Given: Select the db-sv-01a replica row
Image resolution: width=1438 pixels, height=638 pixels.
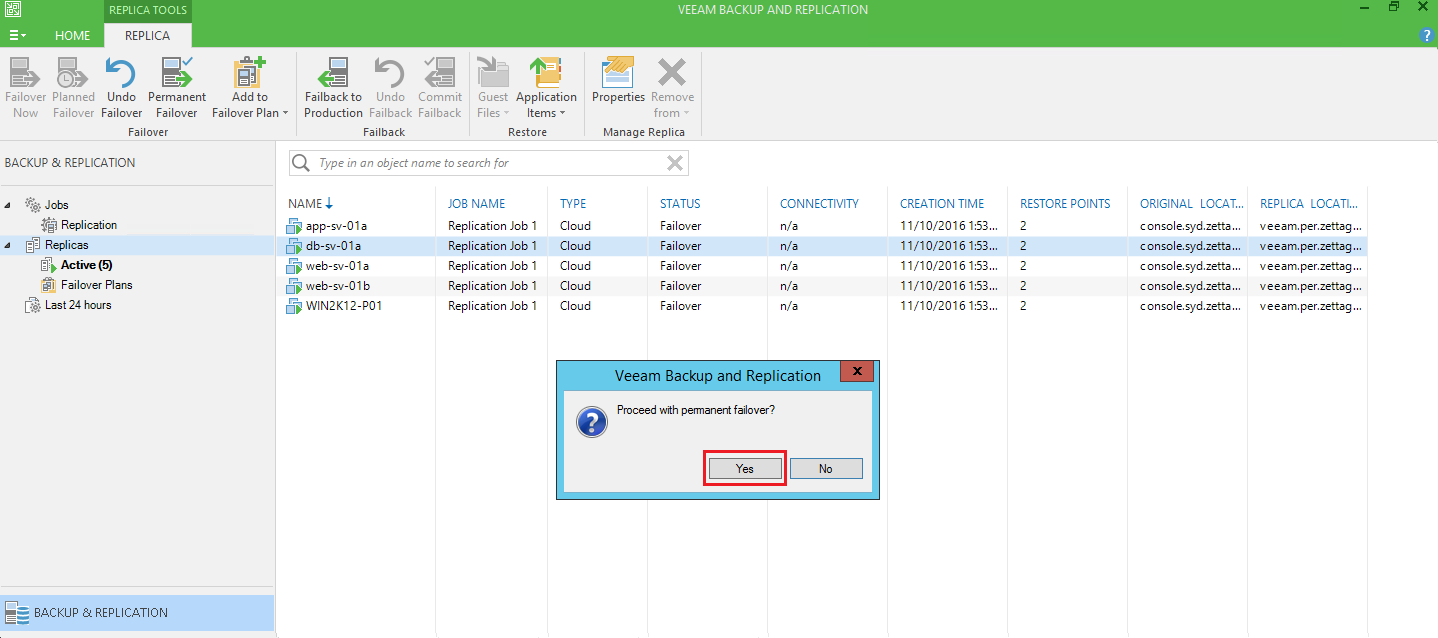Looking at the screenshot, I should pos(822,246).
